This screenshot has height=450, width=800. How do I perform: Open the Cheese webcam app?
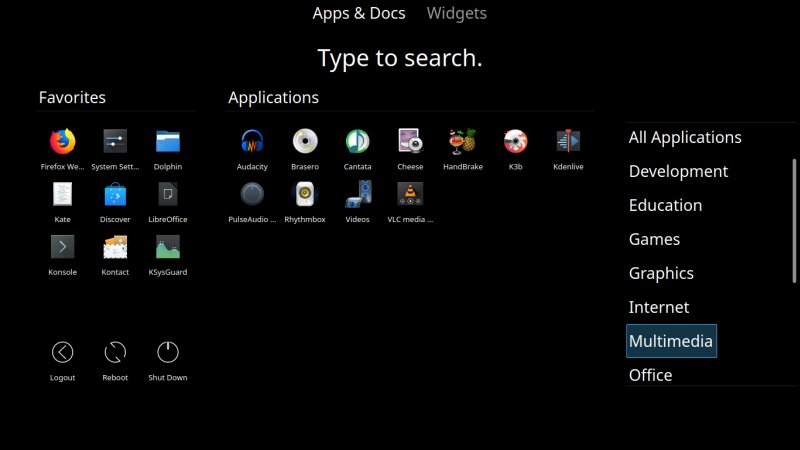pos(410,142)
